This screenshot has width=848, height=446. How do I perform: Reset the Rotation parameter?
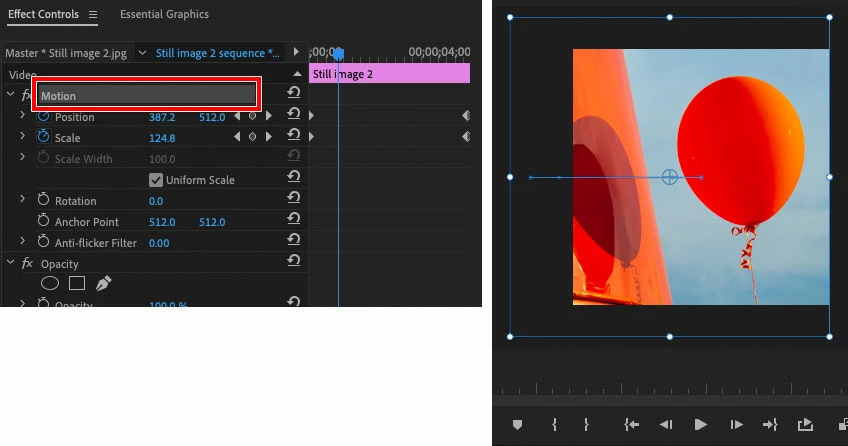(x=294, y=198)
